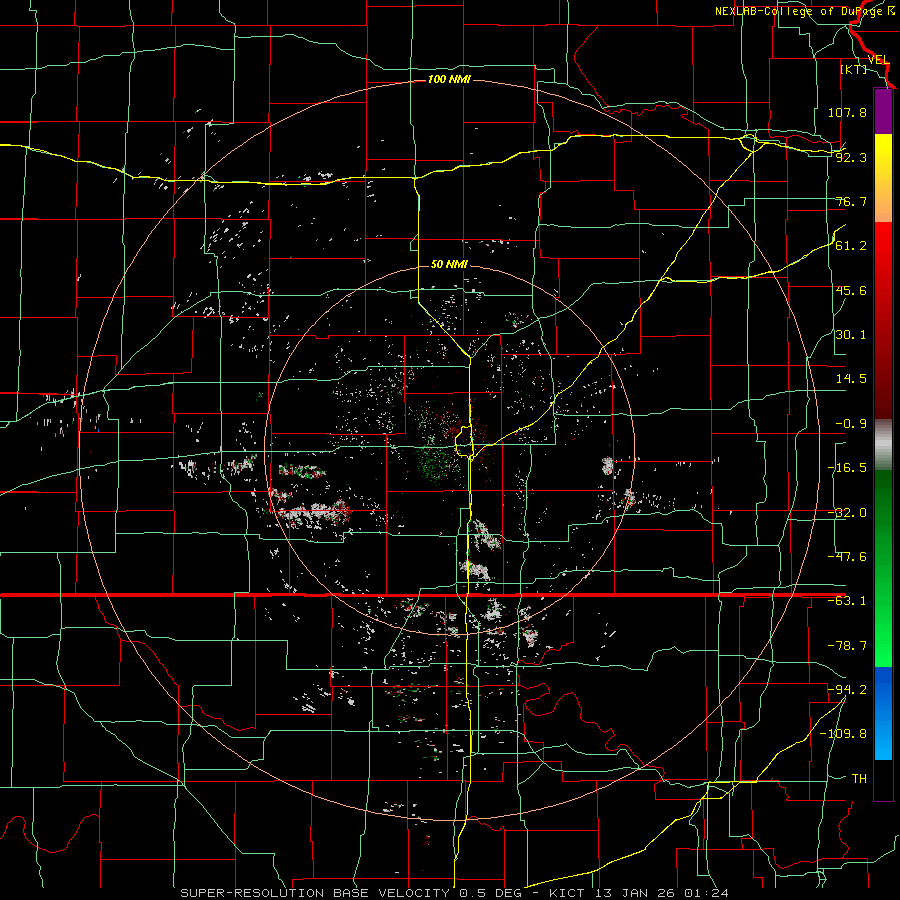900x900 pixels.
Task: Pick the blue segment of color bar
Action: 883,713
